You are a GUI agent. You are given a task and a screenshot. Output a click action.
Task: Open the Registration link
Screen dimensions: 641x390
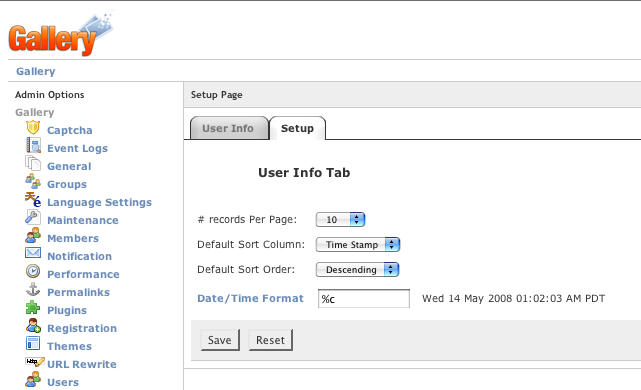pyautogui.click(x=82, y=328)
